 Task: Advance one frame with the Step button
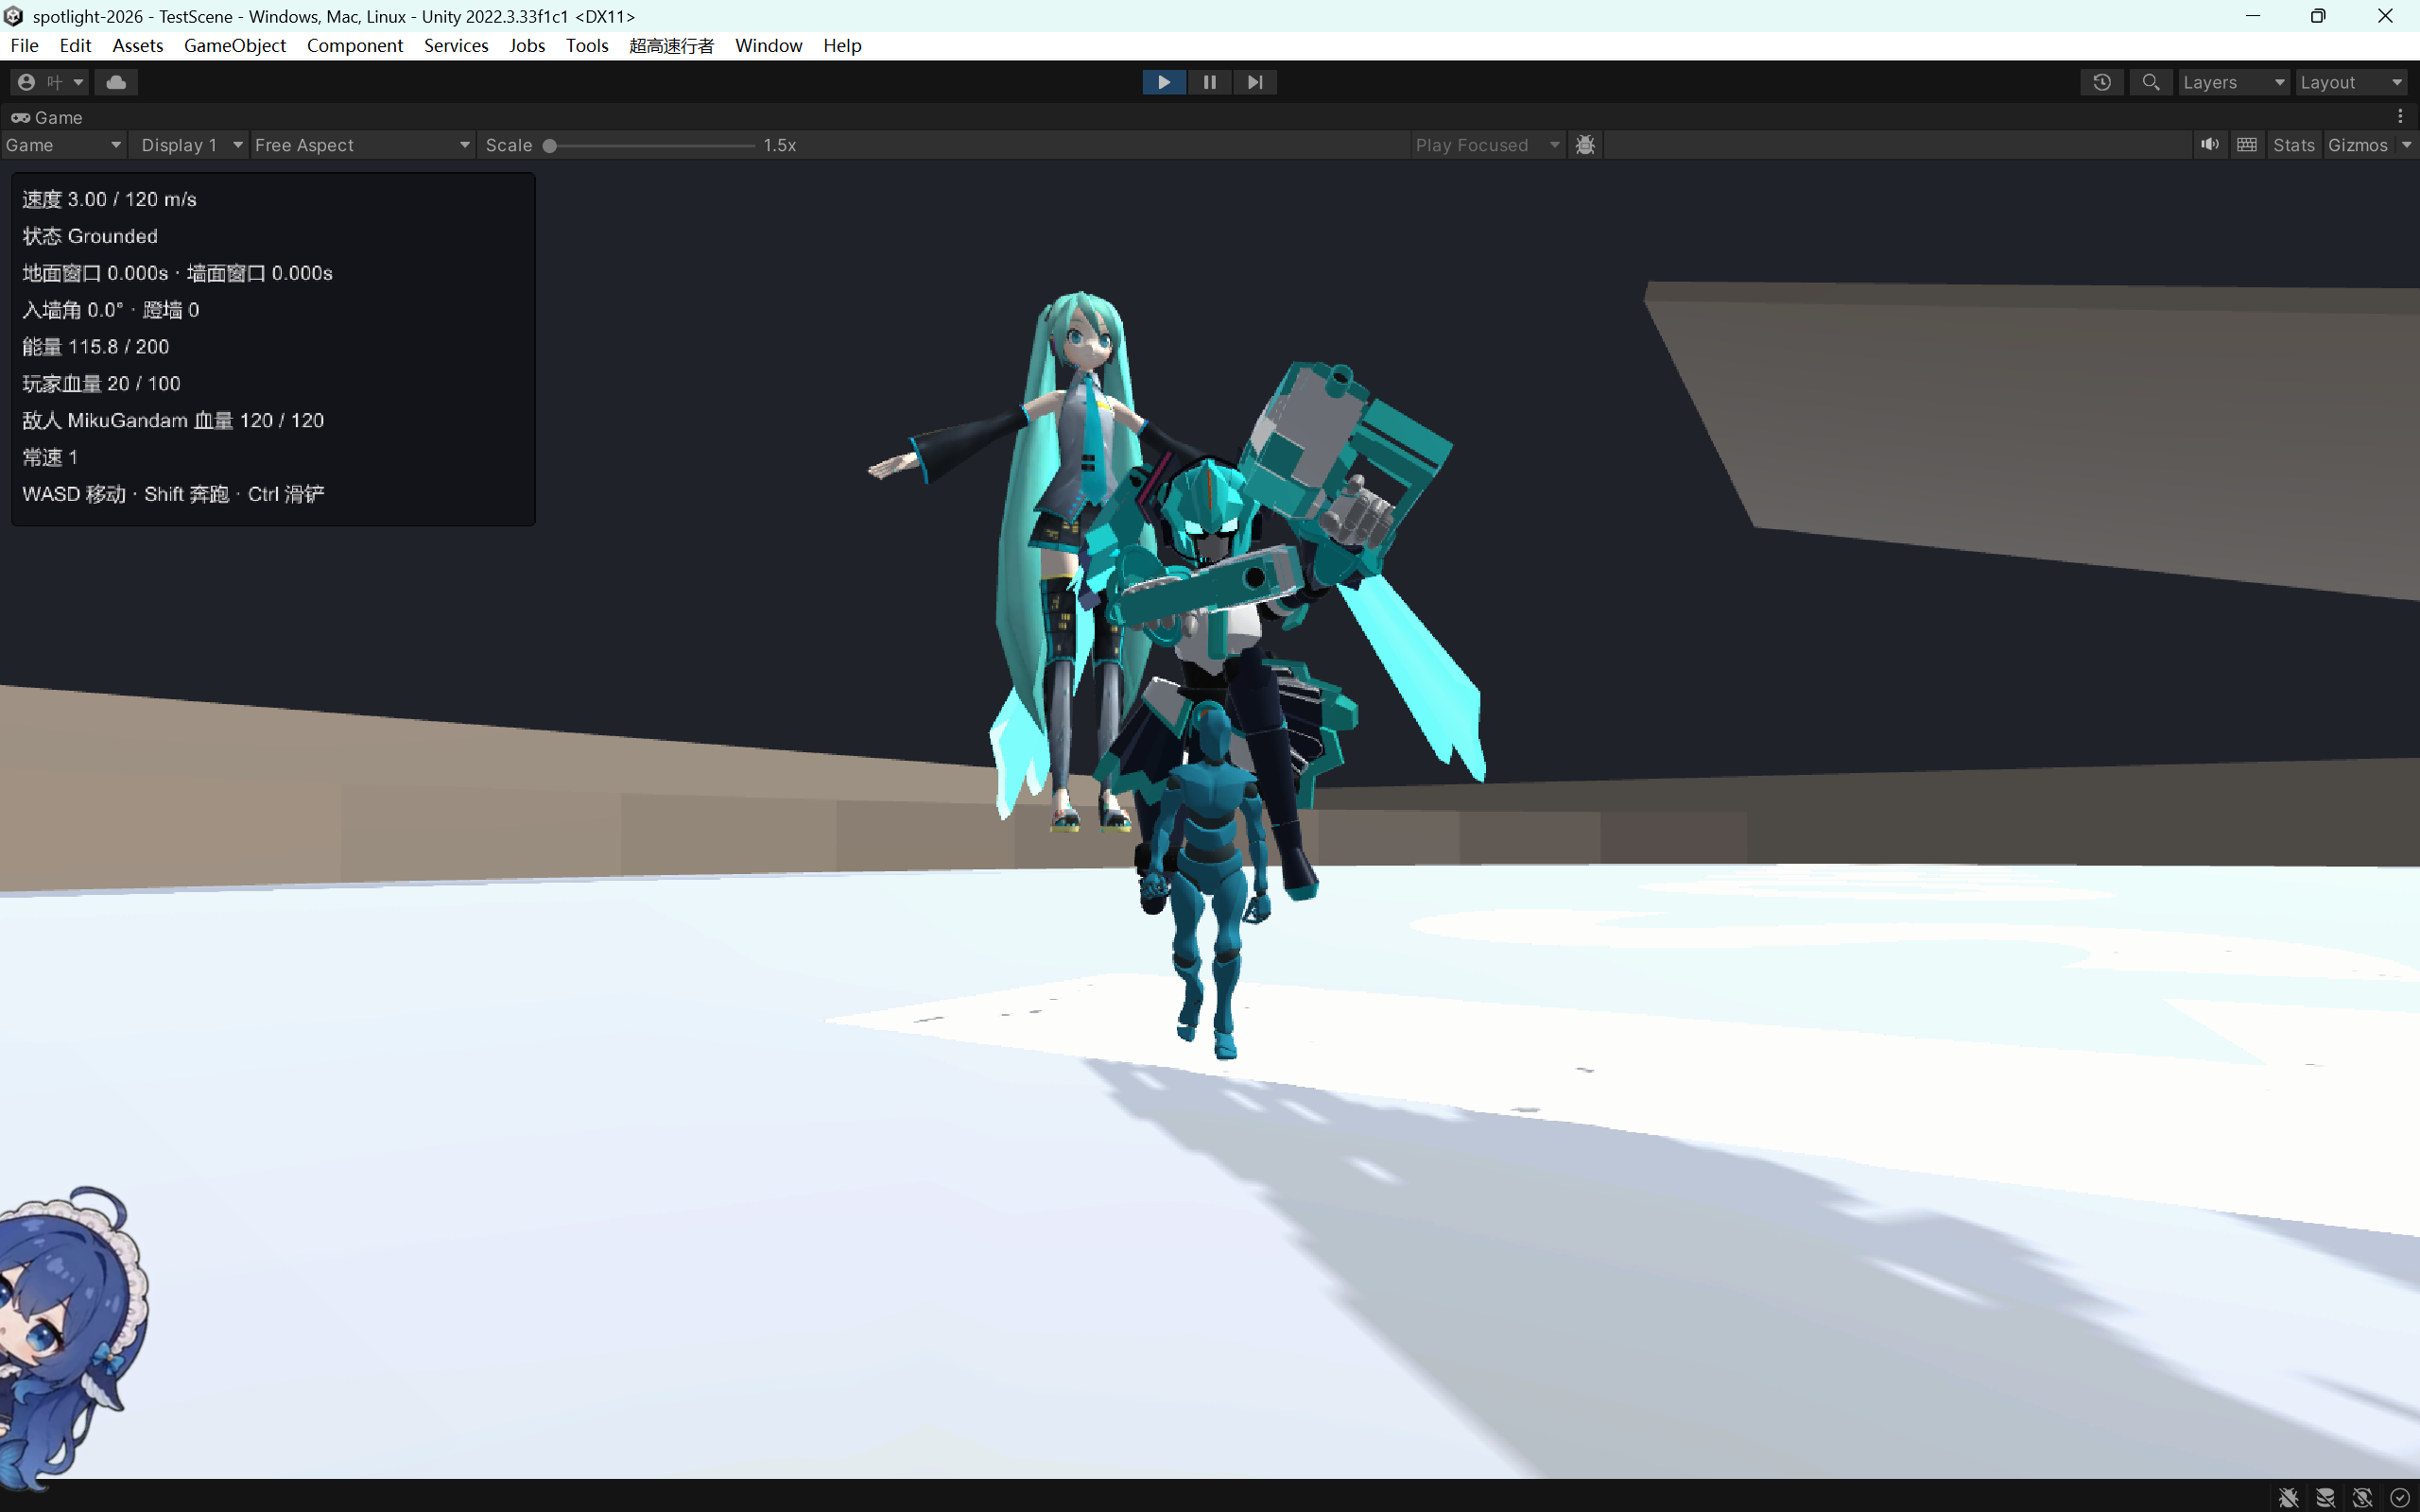(1254, 82)
